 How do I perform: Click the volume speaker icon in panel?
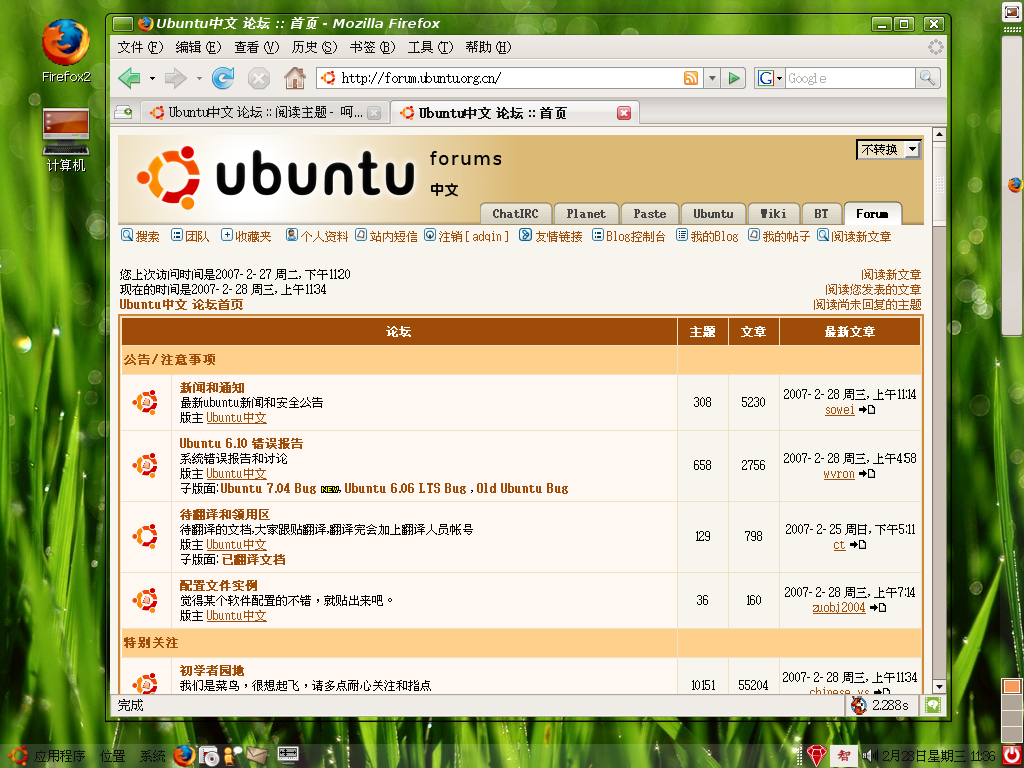(x=870, y=756)
